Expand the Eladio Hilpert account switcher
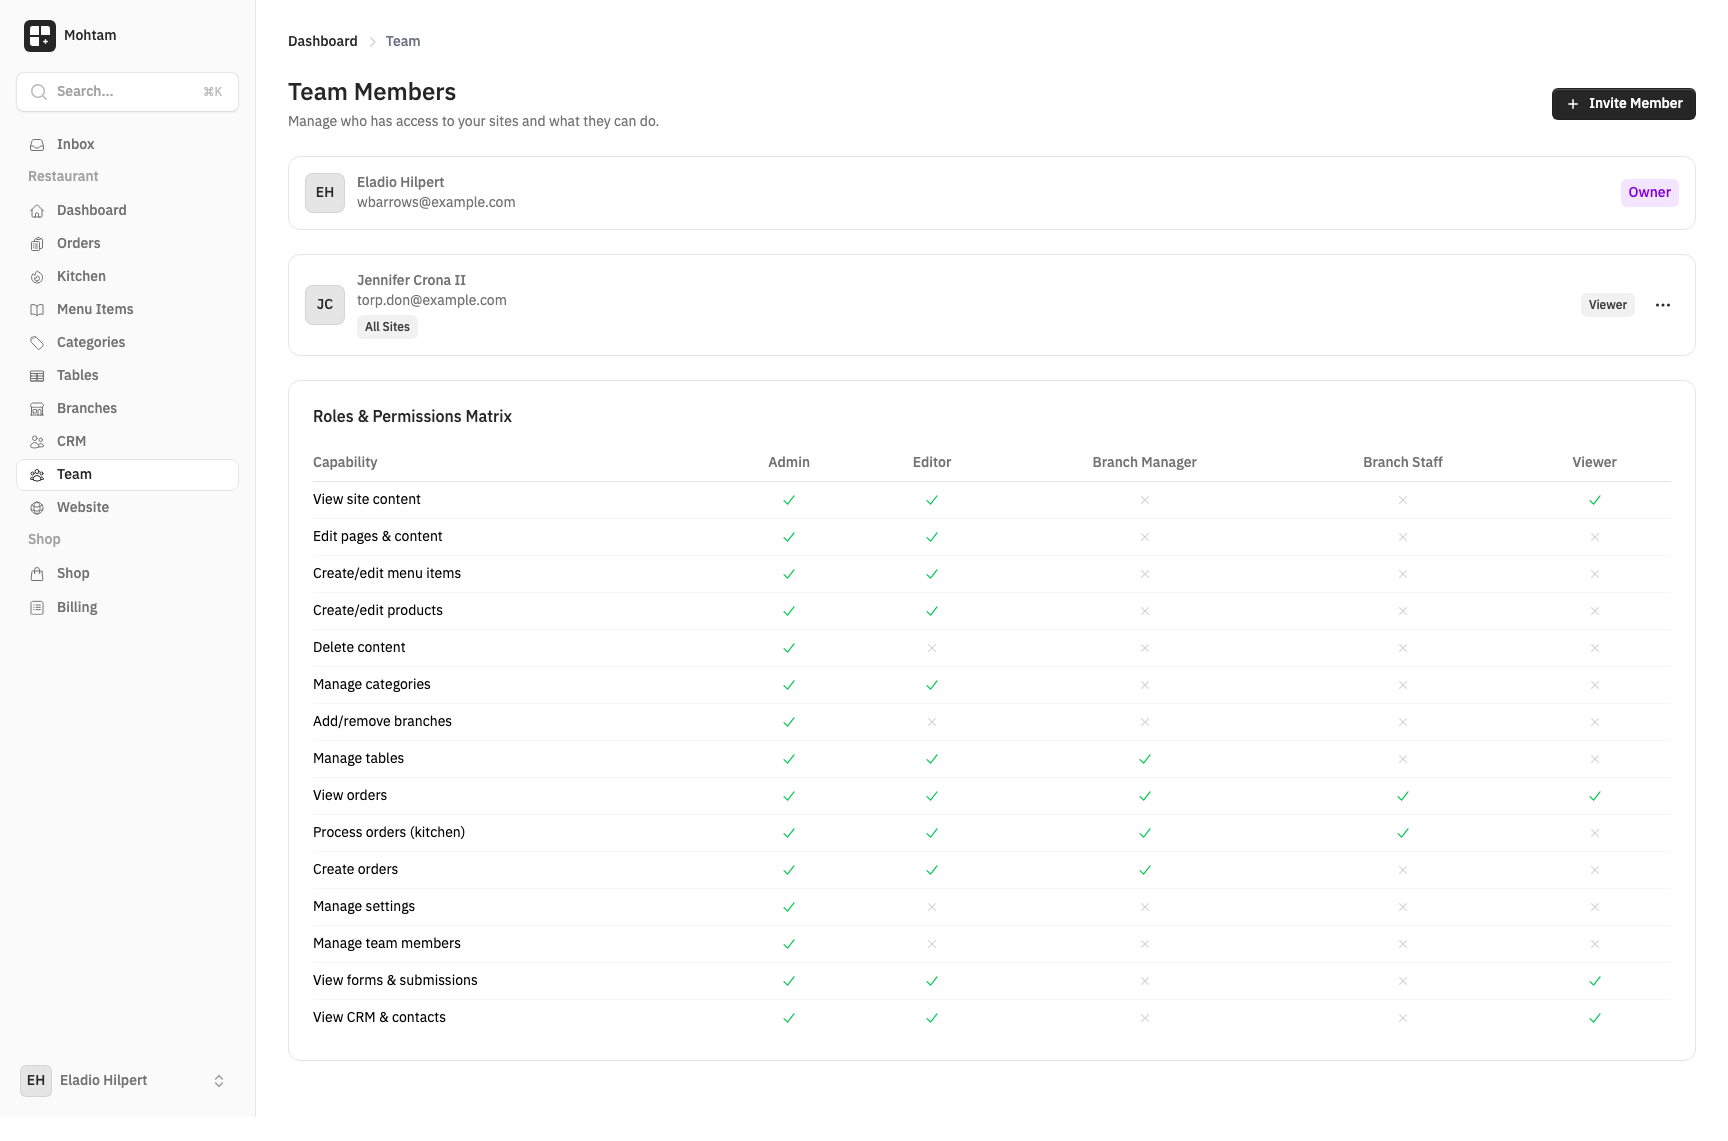1728x1141 pixels. pos(219,1081)
